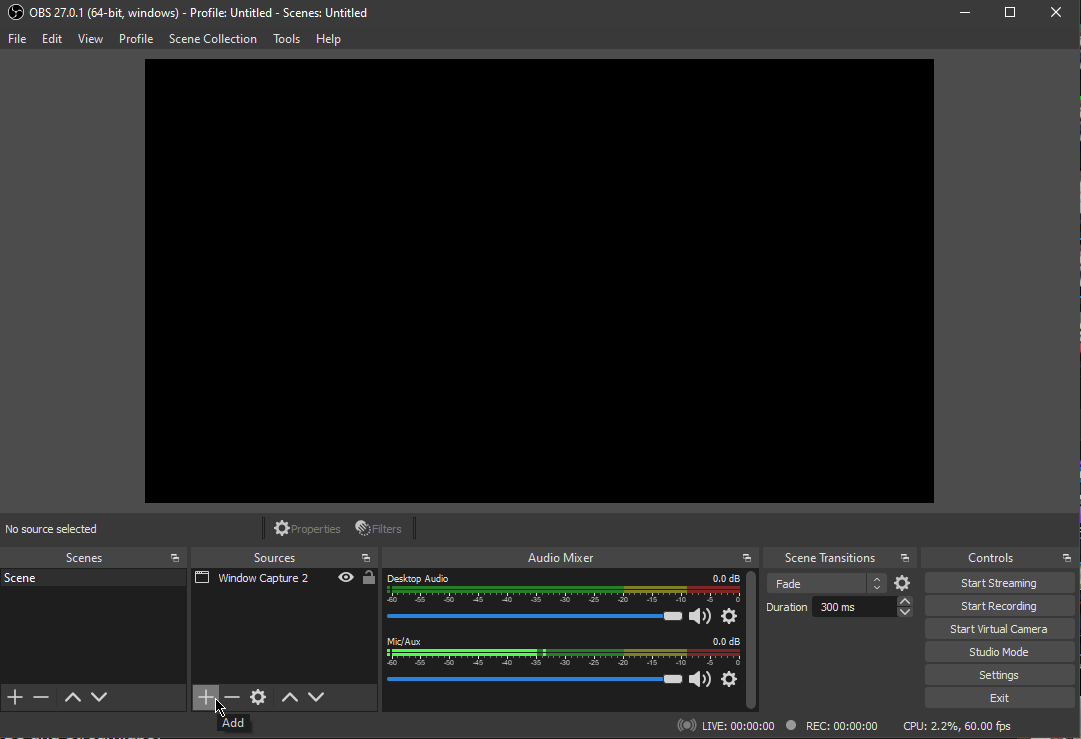The height and width of the screenshot is (739, 1081).
Task: Open the Help menu
Action: (x=328, y=39)
